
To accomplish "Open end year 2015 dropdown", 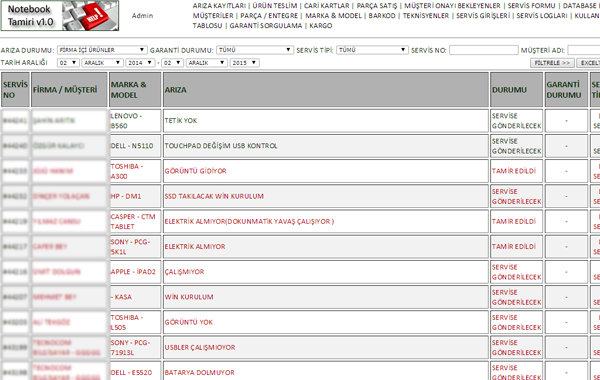I will coord(245,63).
